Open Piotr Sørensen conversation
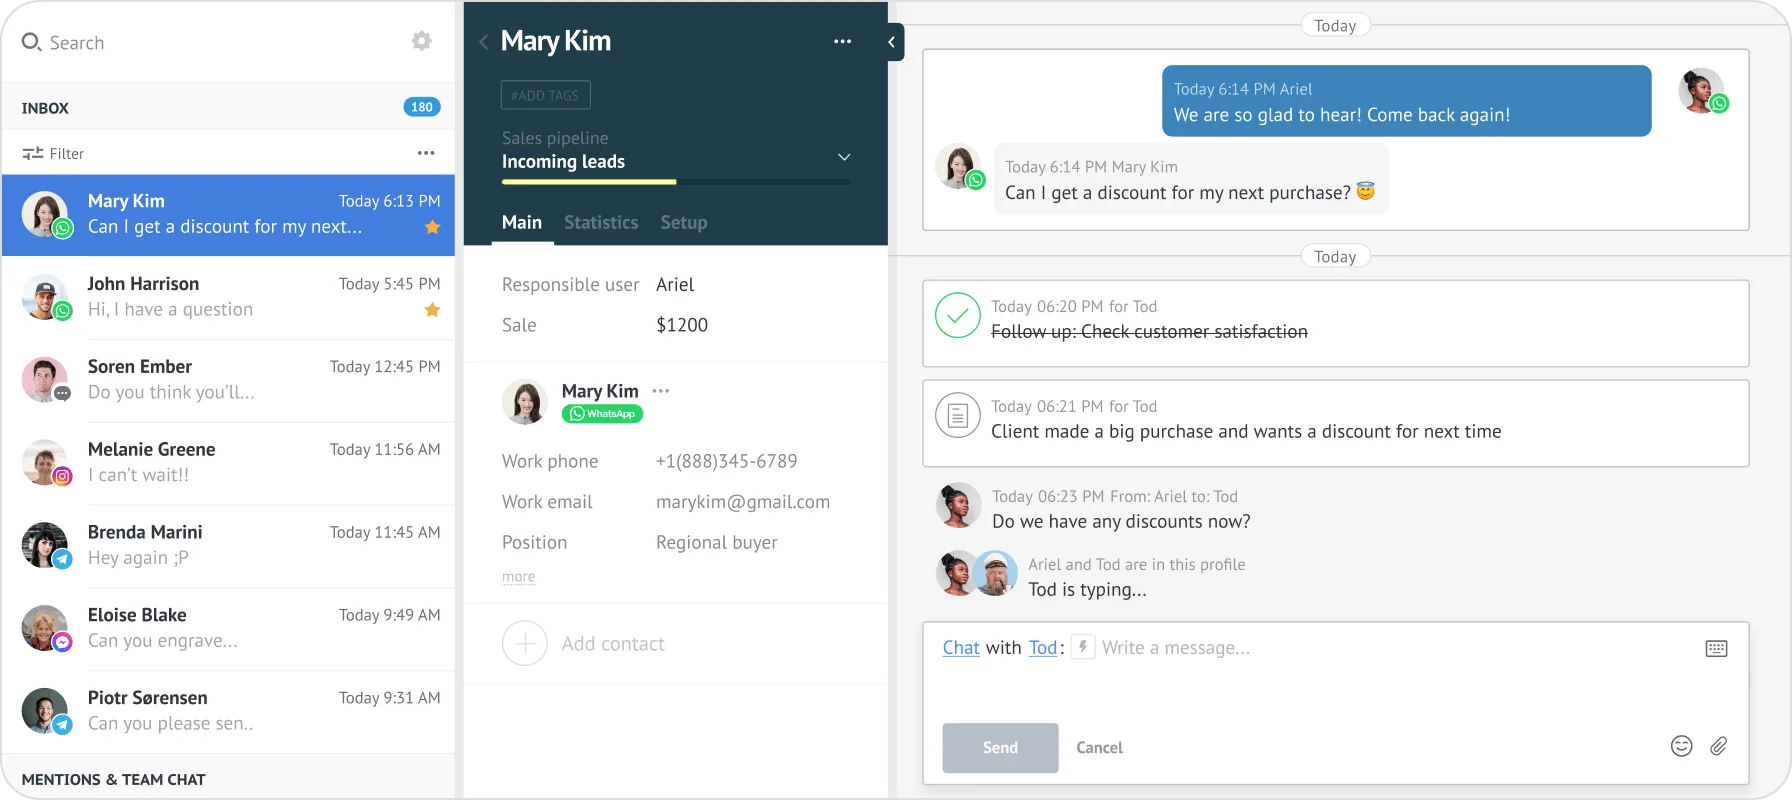This screenshot has width=1792, height=800. click(228, 712)
